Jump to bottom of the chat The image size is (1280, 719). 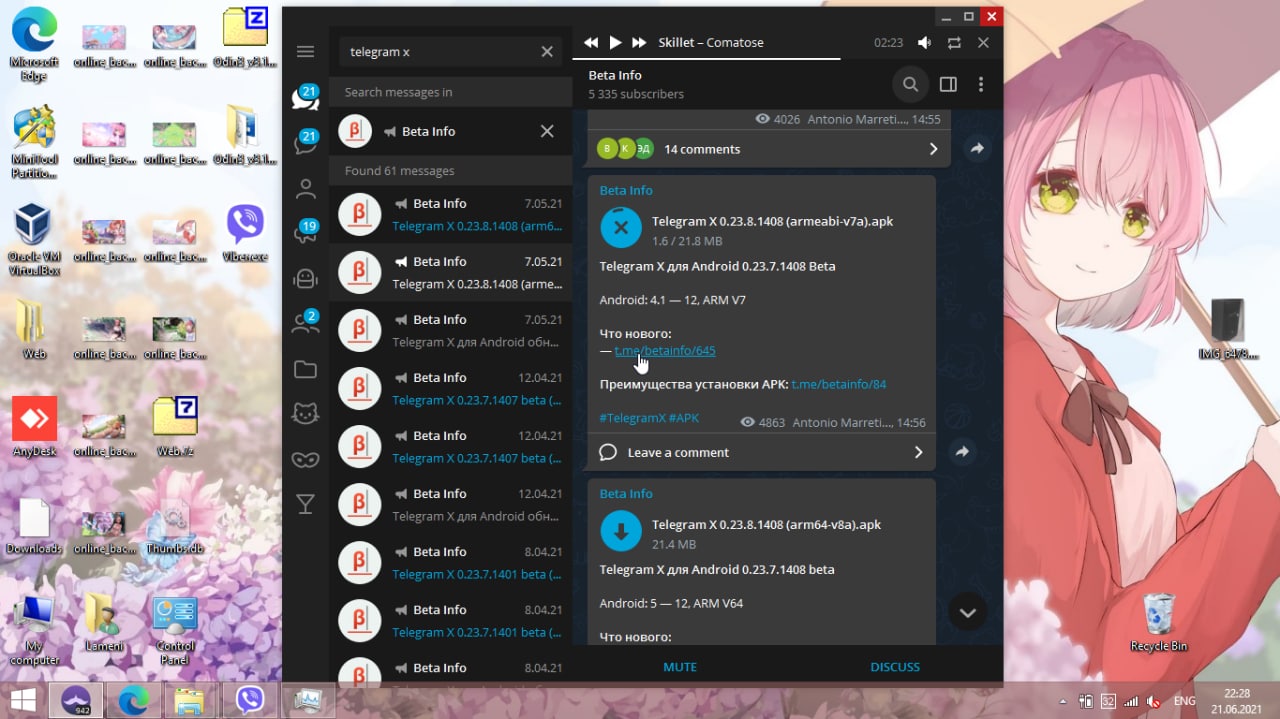point(967,612)
